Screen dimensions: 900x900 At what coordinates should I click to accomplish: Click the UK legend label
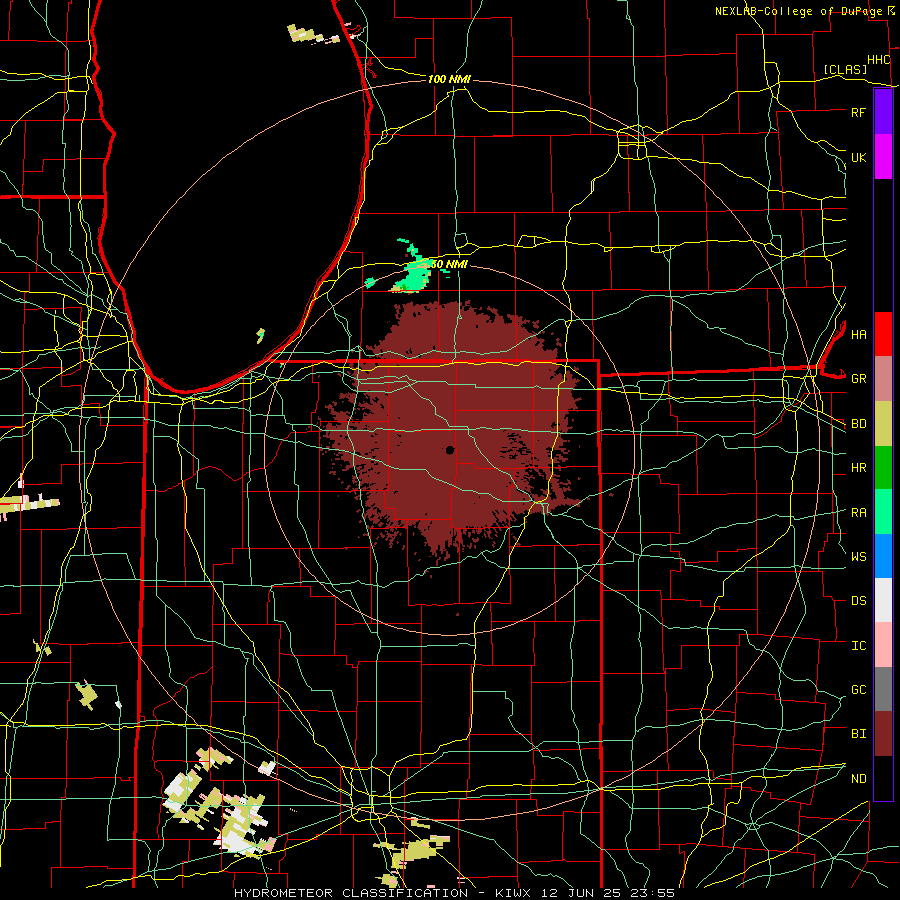[x=858, y=157]
